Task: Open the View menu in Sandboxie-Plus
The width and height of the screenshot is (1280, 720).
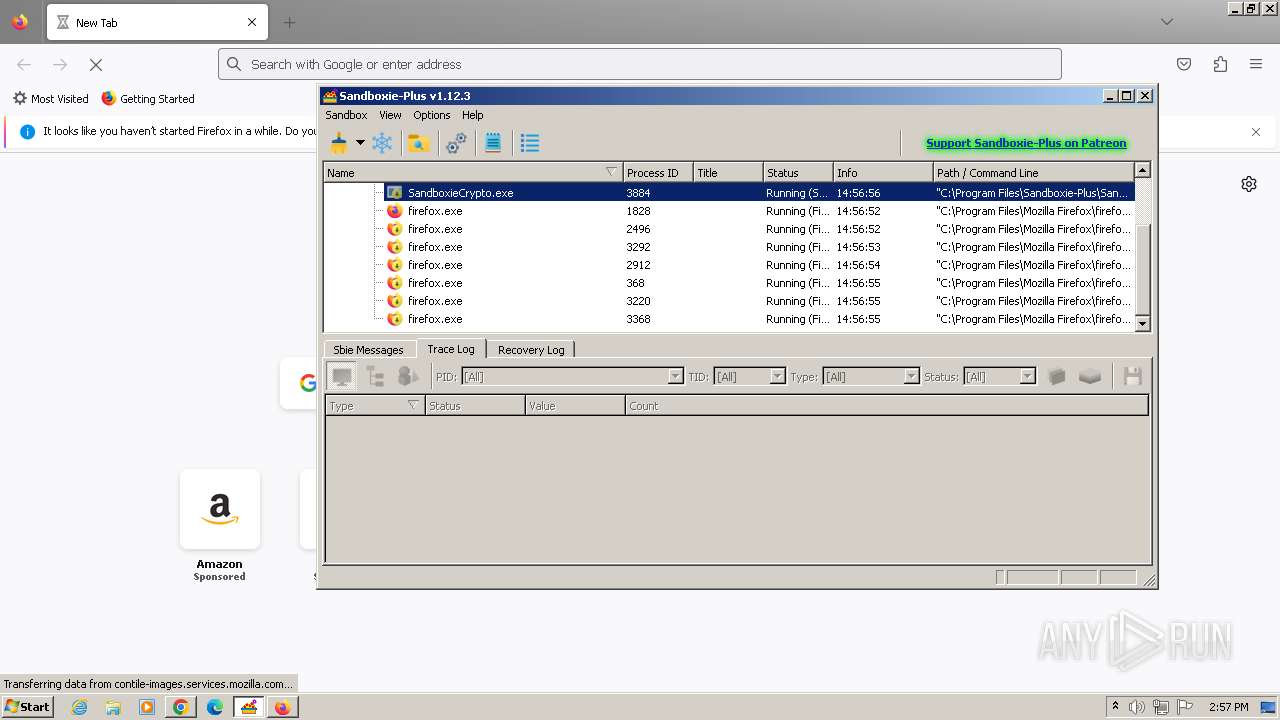Action: click(x=390, y=115)
